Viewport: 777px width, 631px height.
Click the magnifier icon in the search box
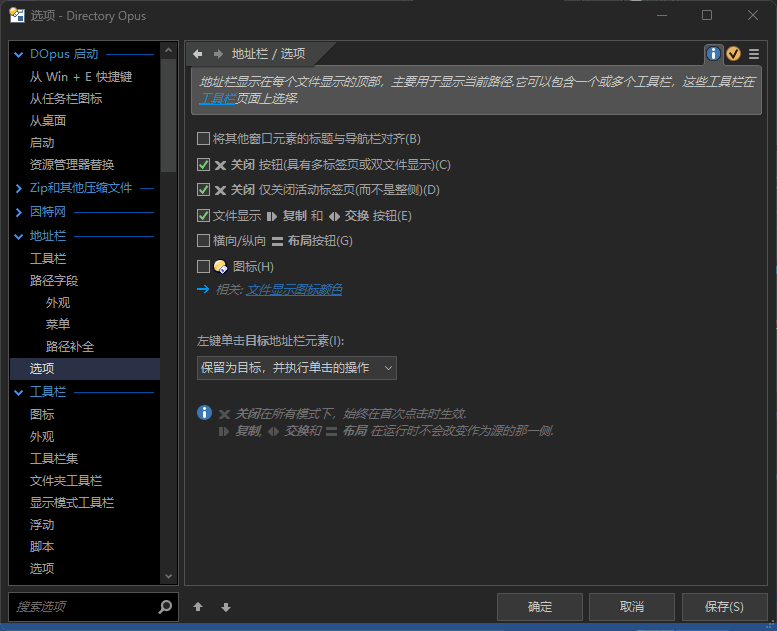[x=165, y=607]
